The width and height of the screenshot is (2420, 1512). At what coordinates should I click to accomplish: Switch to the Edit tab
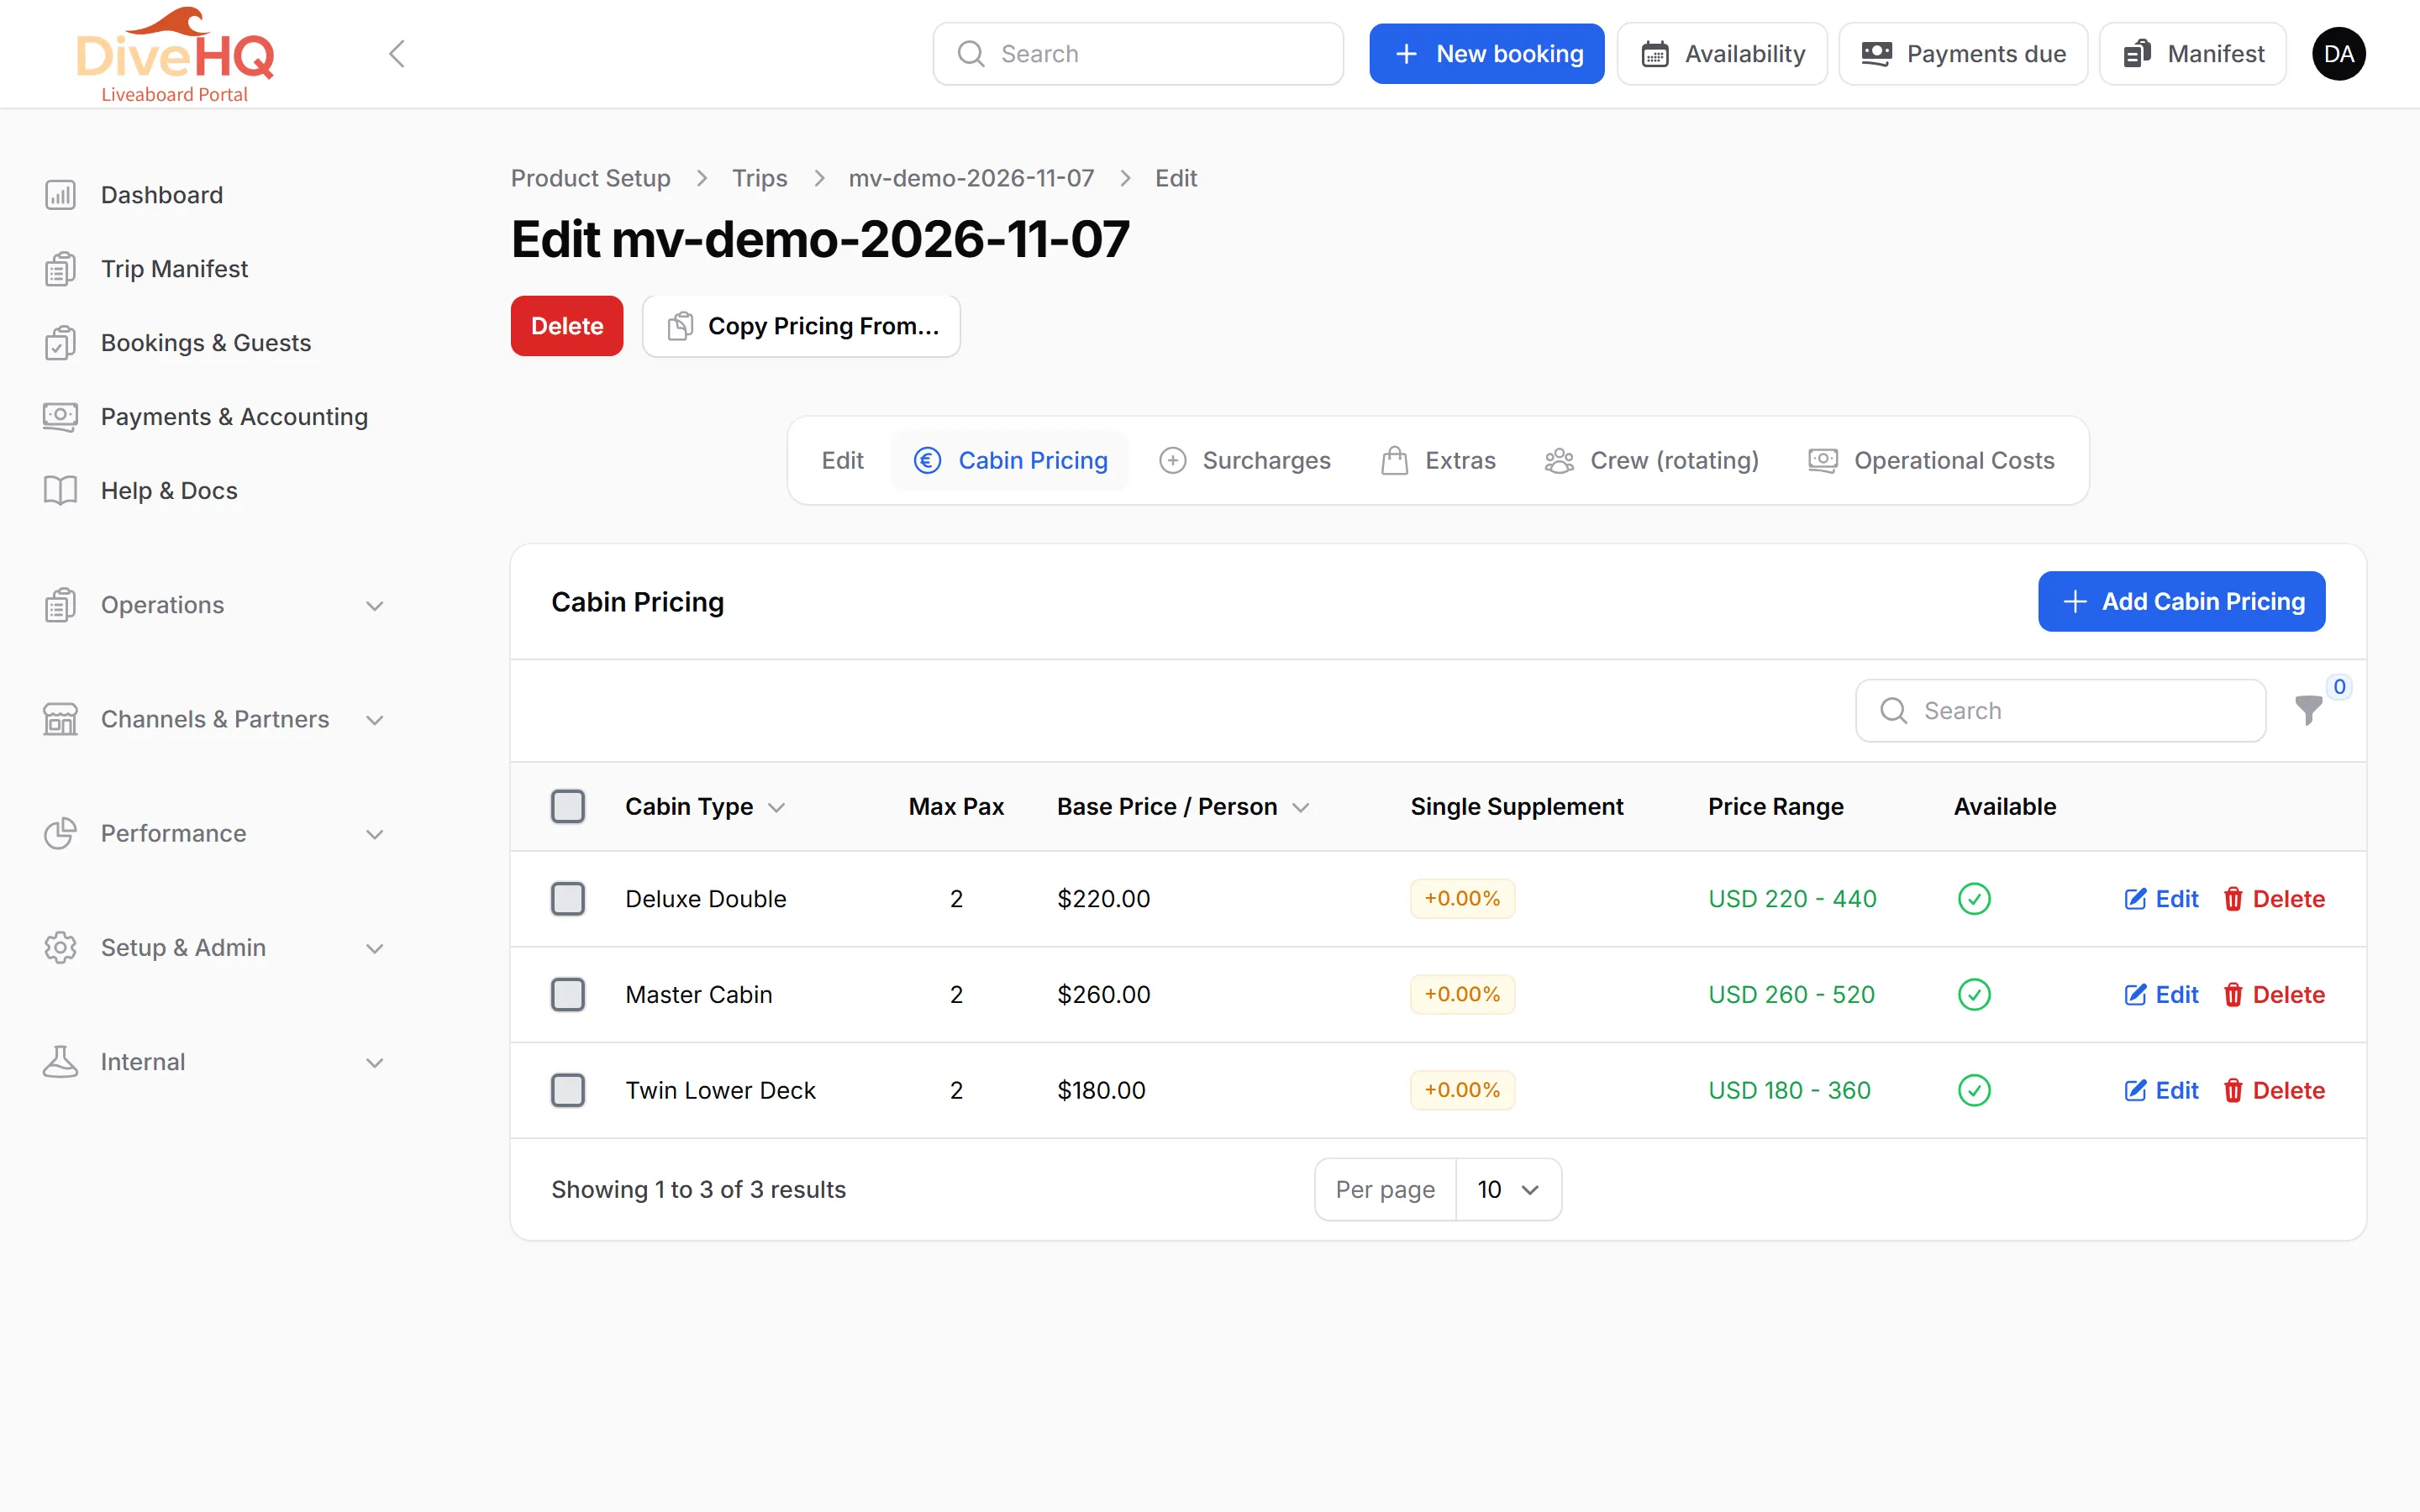pyautogui.click(x=842, y=461)
